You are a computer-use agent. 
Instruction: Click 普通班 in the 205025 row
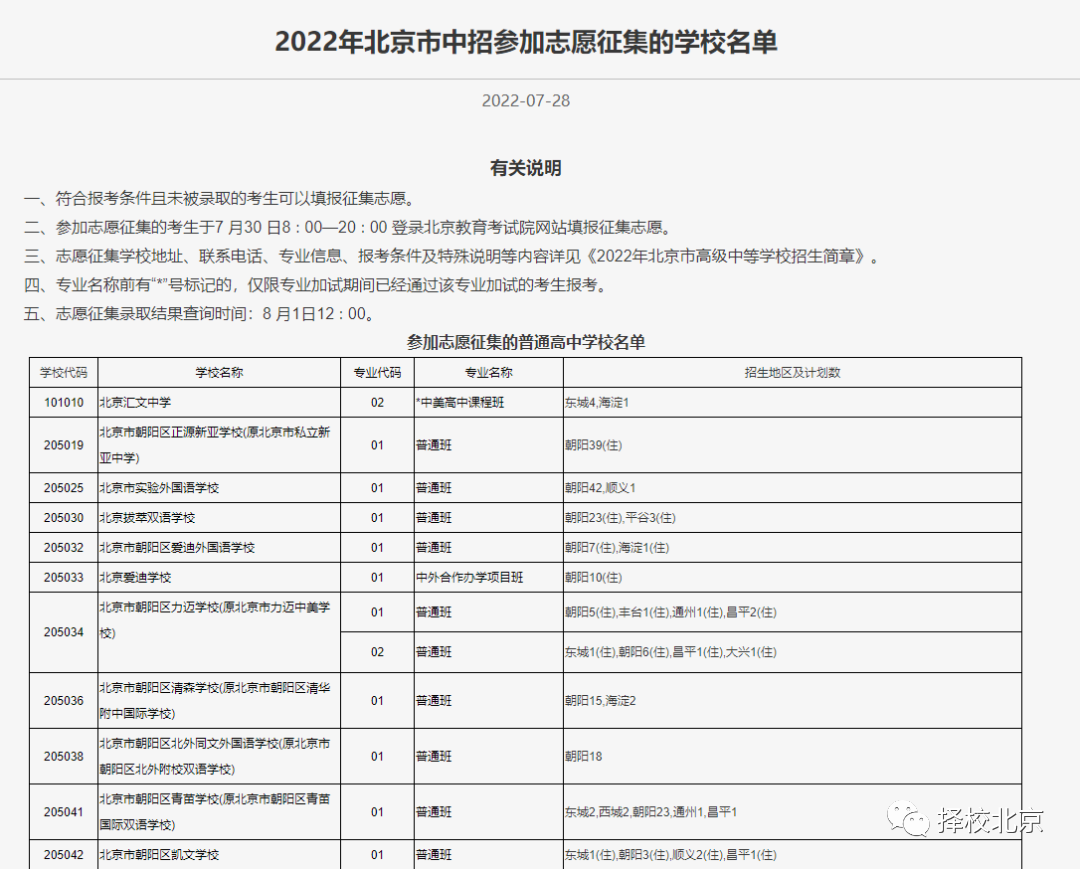click(x=433, y=488)
